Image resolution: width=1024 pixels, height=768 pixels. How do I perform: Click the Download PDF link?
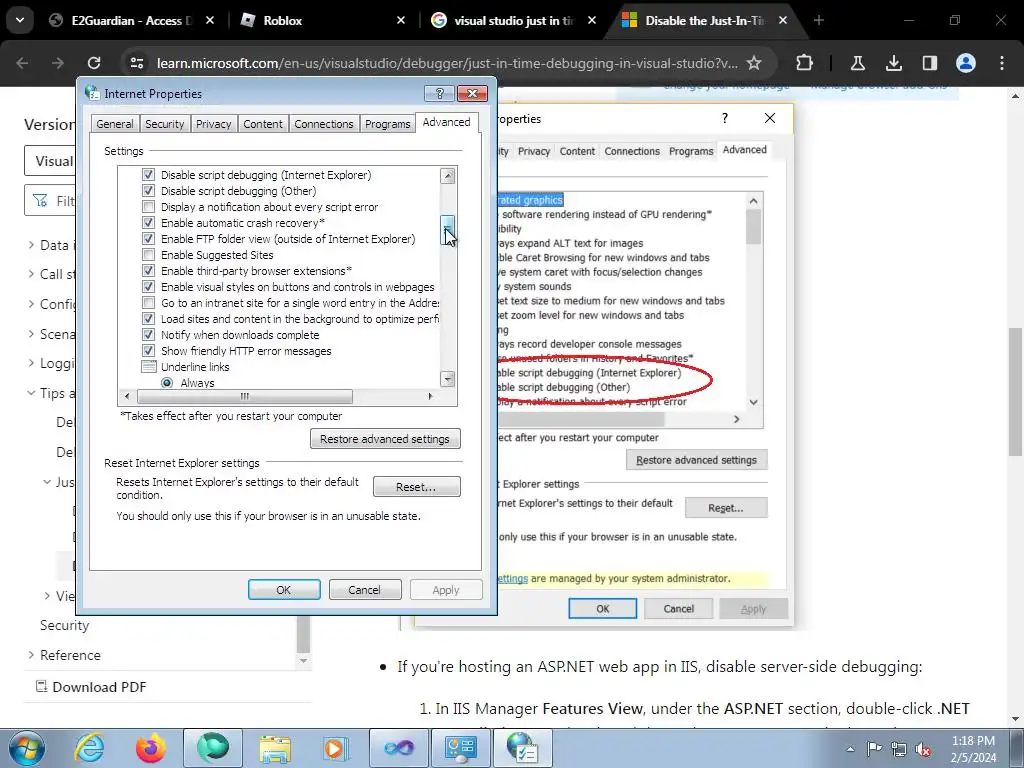coord(99,687)
